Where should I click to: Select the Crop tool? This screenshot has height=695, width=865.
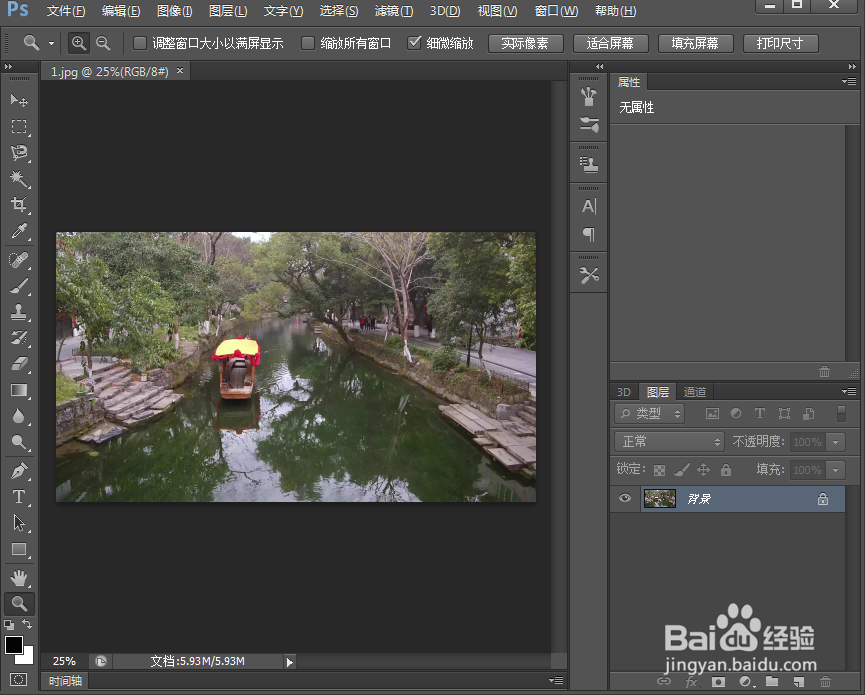[19, 205]
